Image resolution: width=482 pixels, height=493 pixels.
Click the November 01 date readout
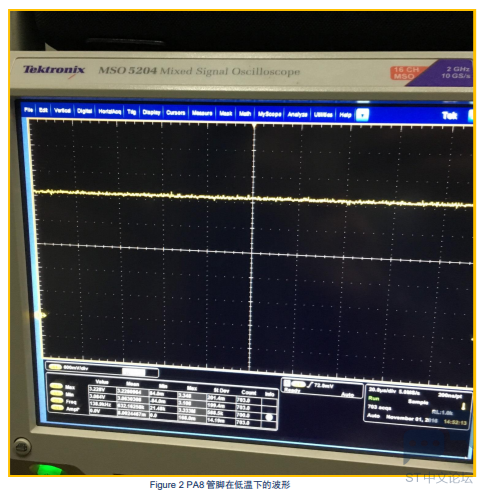412,419
